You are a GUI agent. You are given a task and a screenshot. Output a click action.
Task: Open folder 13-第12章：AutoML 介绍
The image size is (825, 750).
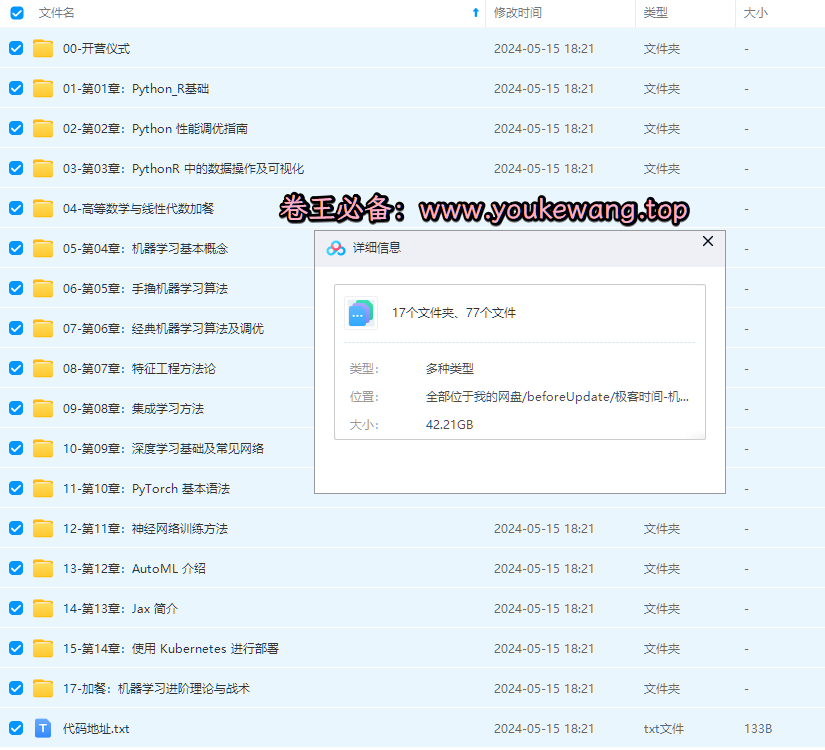[x=134, y=568]
